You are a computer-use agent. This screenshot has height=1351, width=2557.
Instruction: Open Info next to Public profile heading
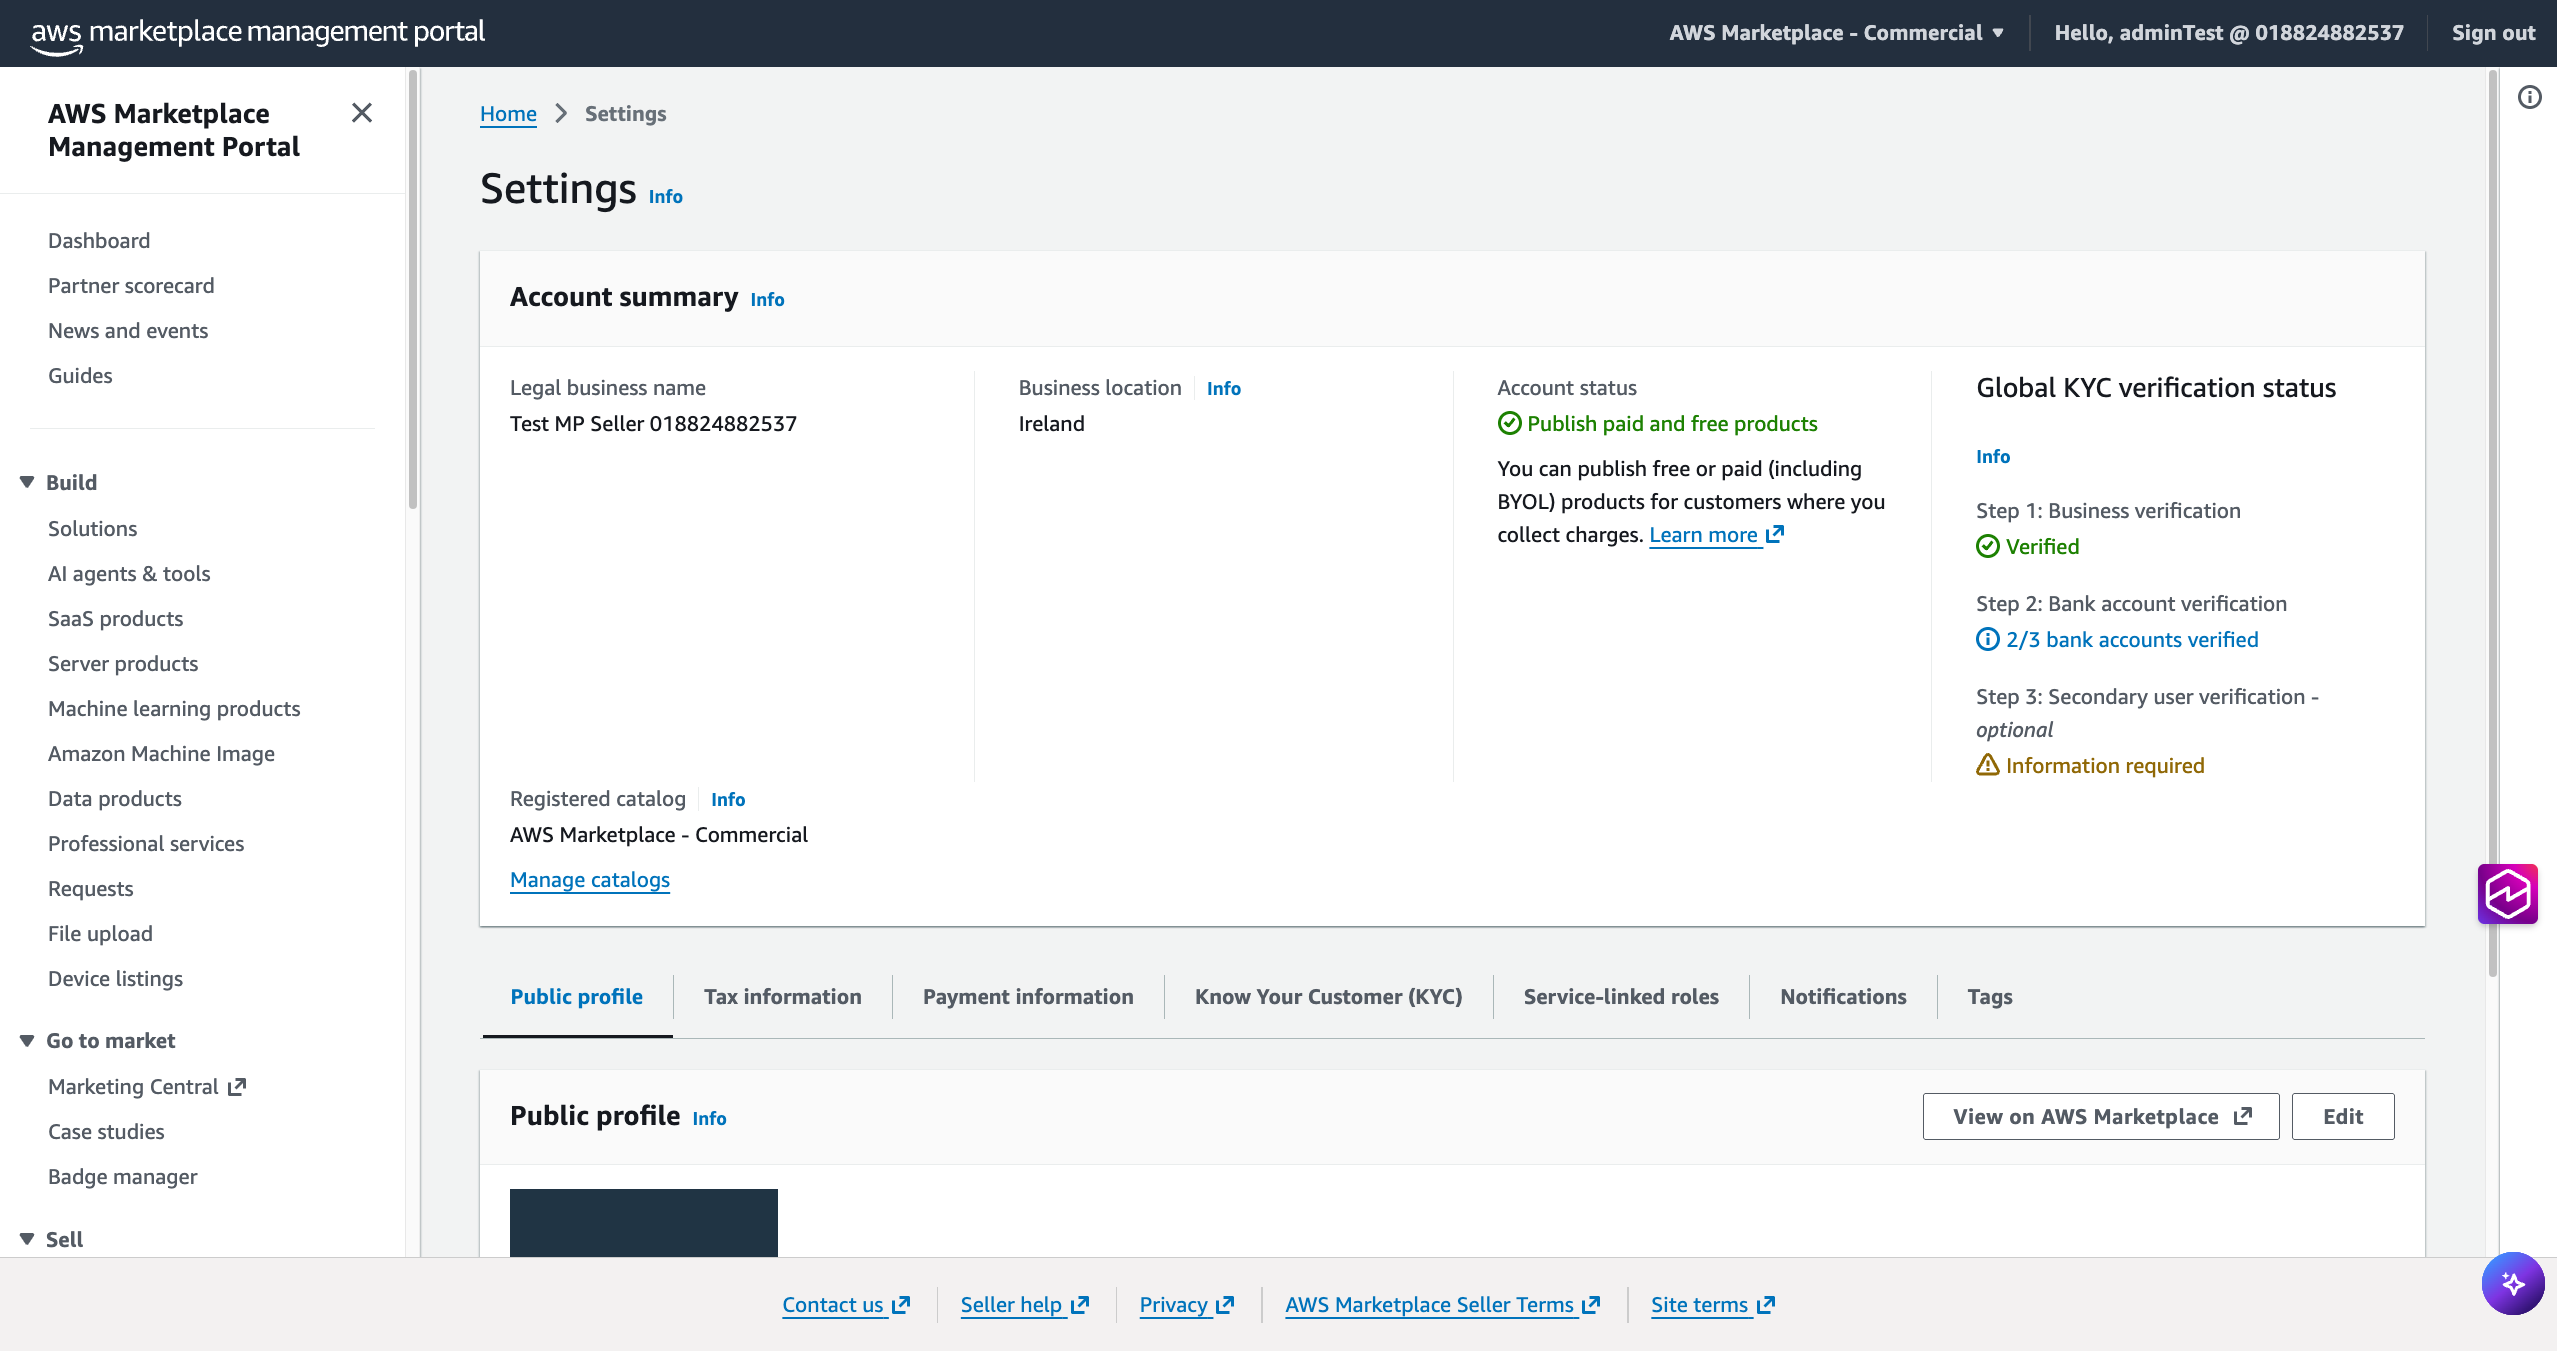[x=709, y=1118]
